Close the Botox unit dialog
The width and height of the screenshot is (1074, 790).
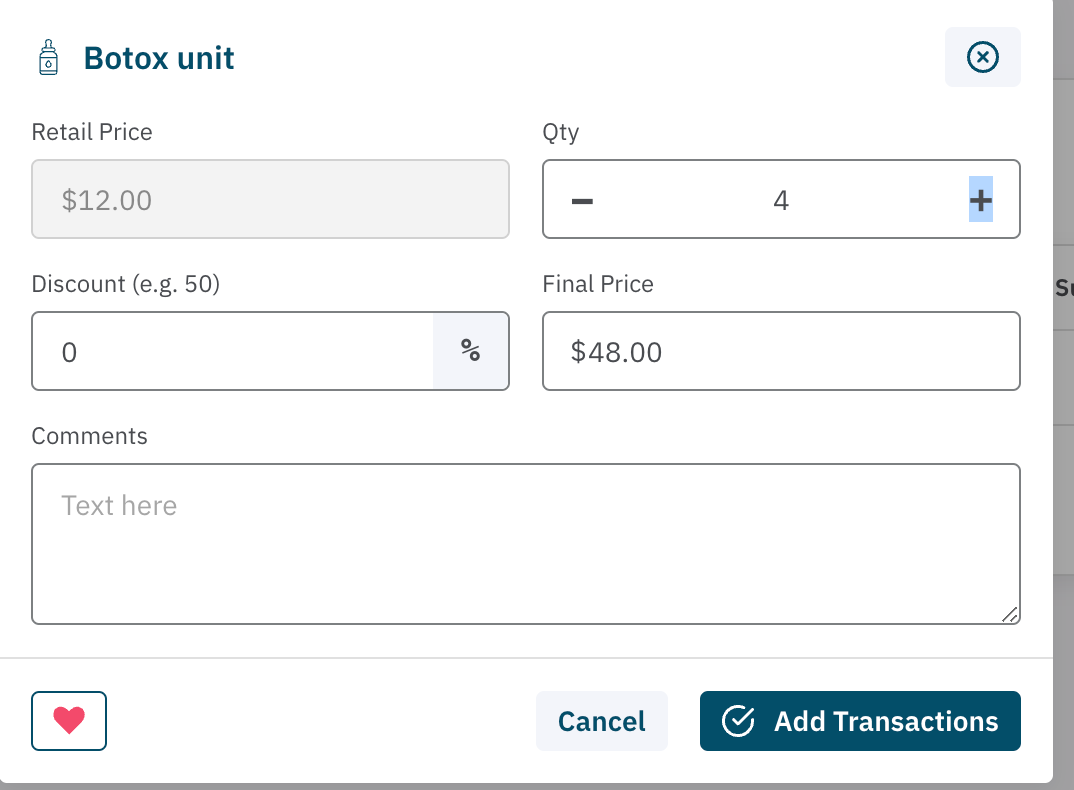tap(982, 58)
